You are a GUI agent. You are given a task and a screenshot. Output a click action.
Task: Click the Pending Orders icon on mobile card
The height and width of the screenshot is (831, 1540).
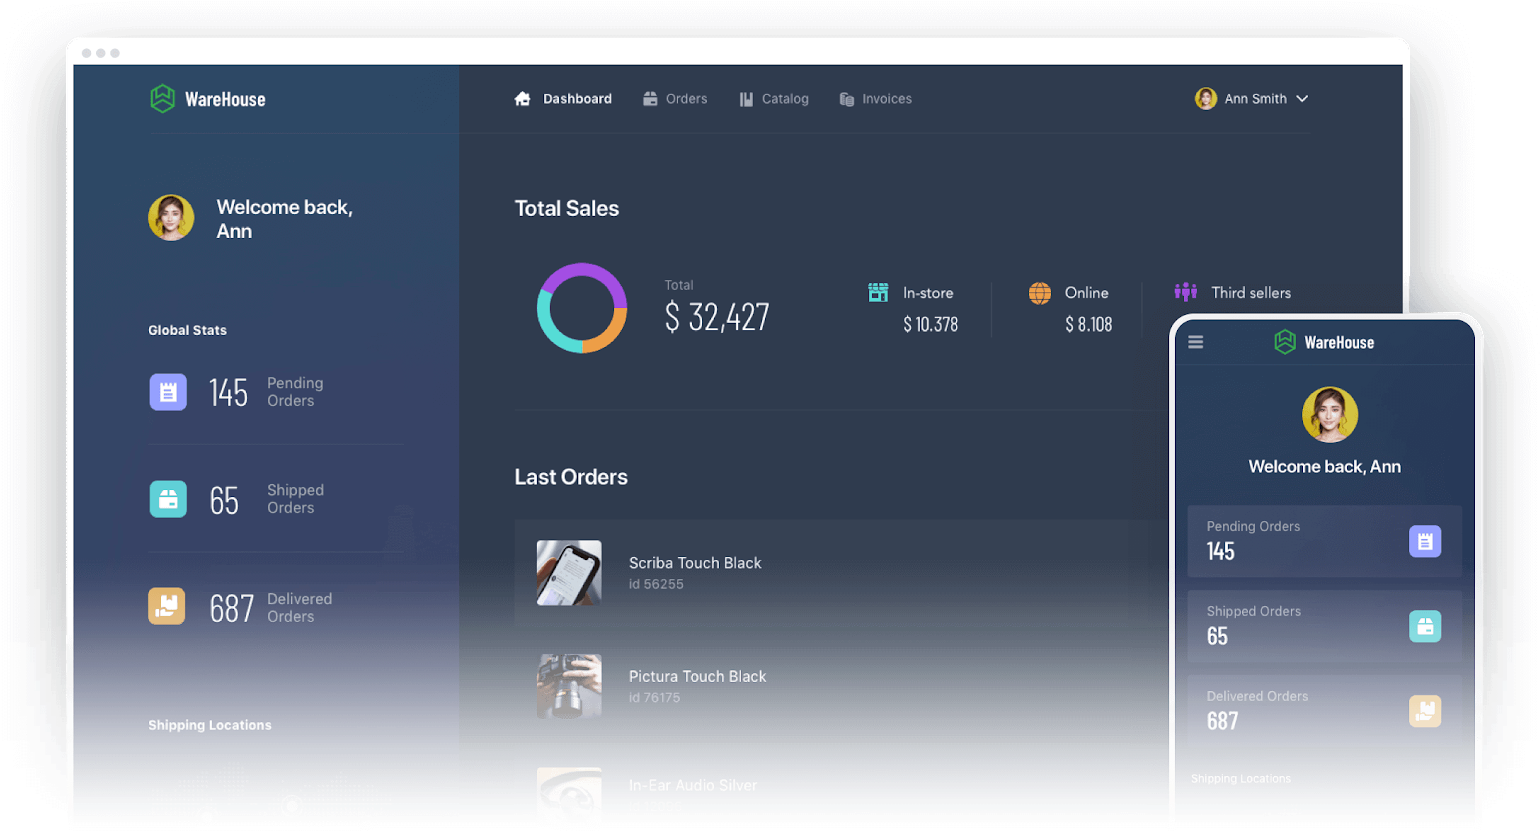(x=1425, y=541)
